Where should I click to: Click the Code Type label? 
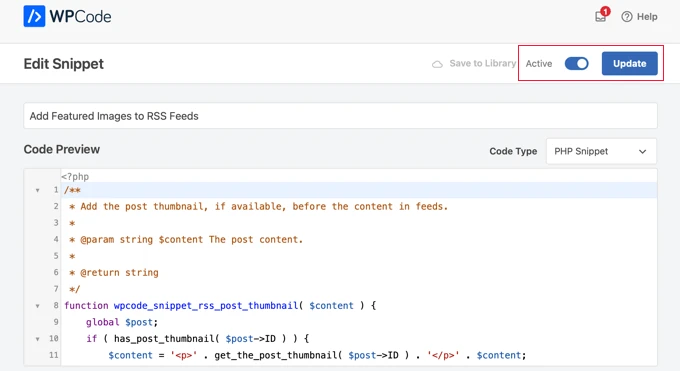[513, 151]
